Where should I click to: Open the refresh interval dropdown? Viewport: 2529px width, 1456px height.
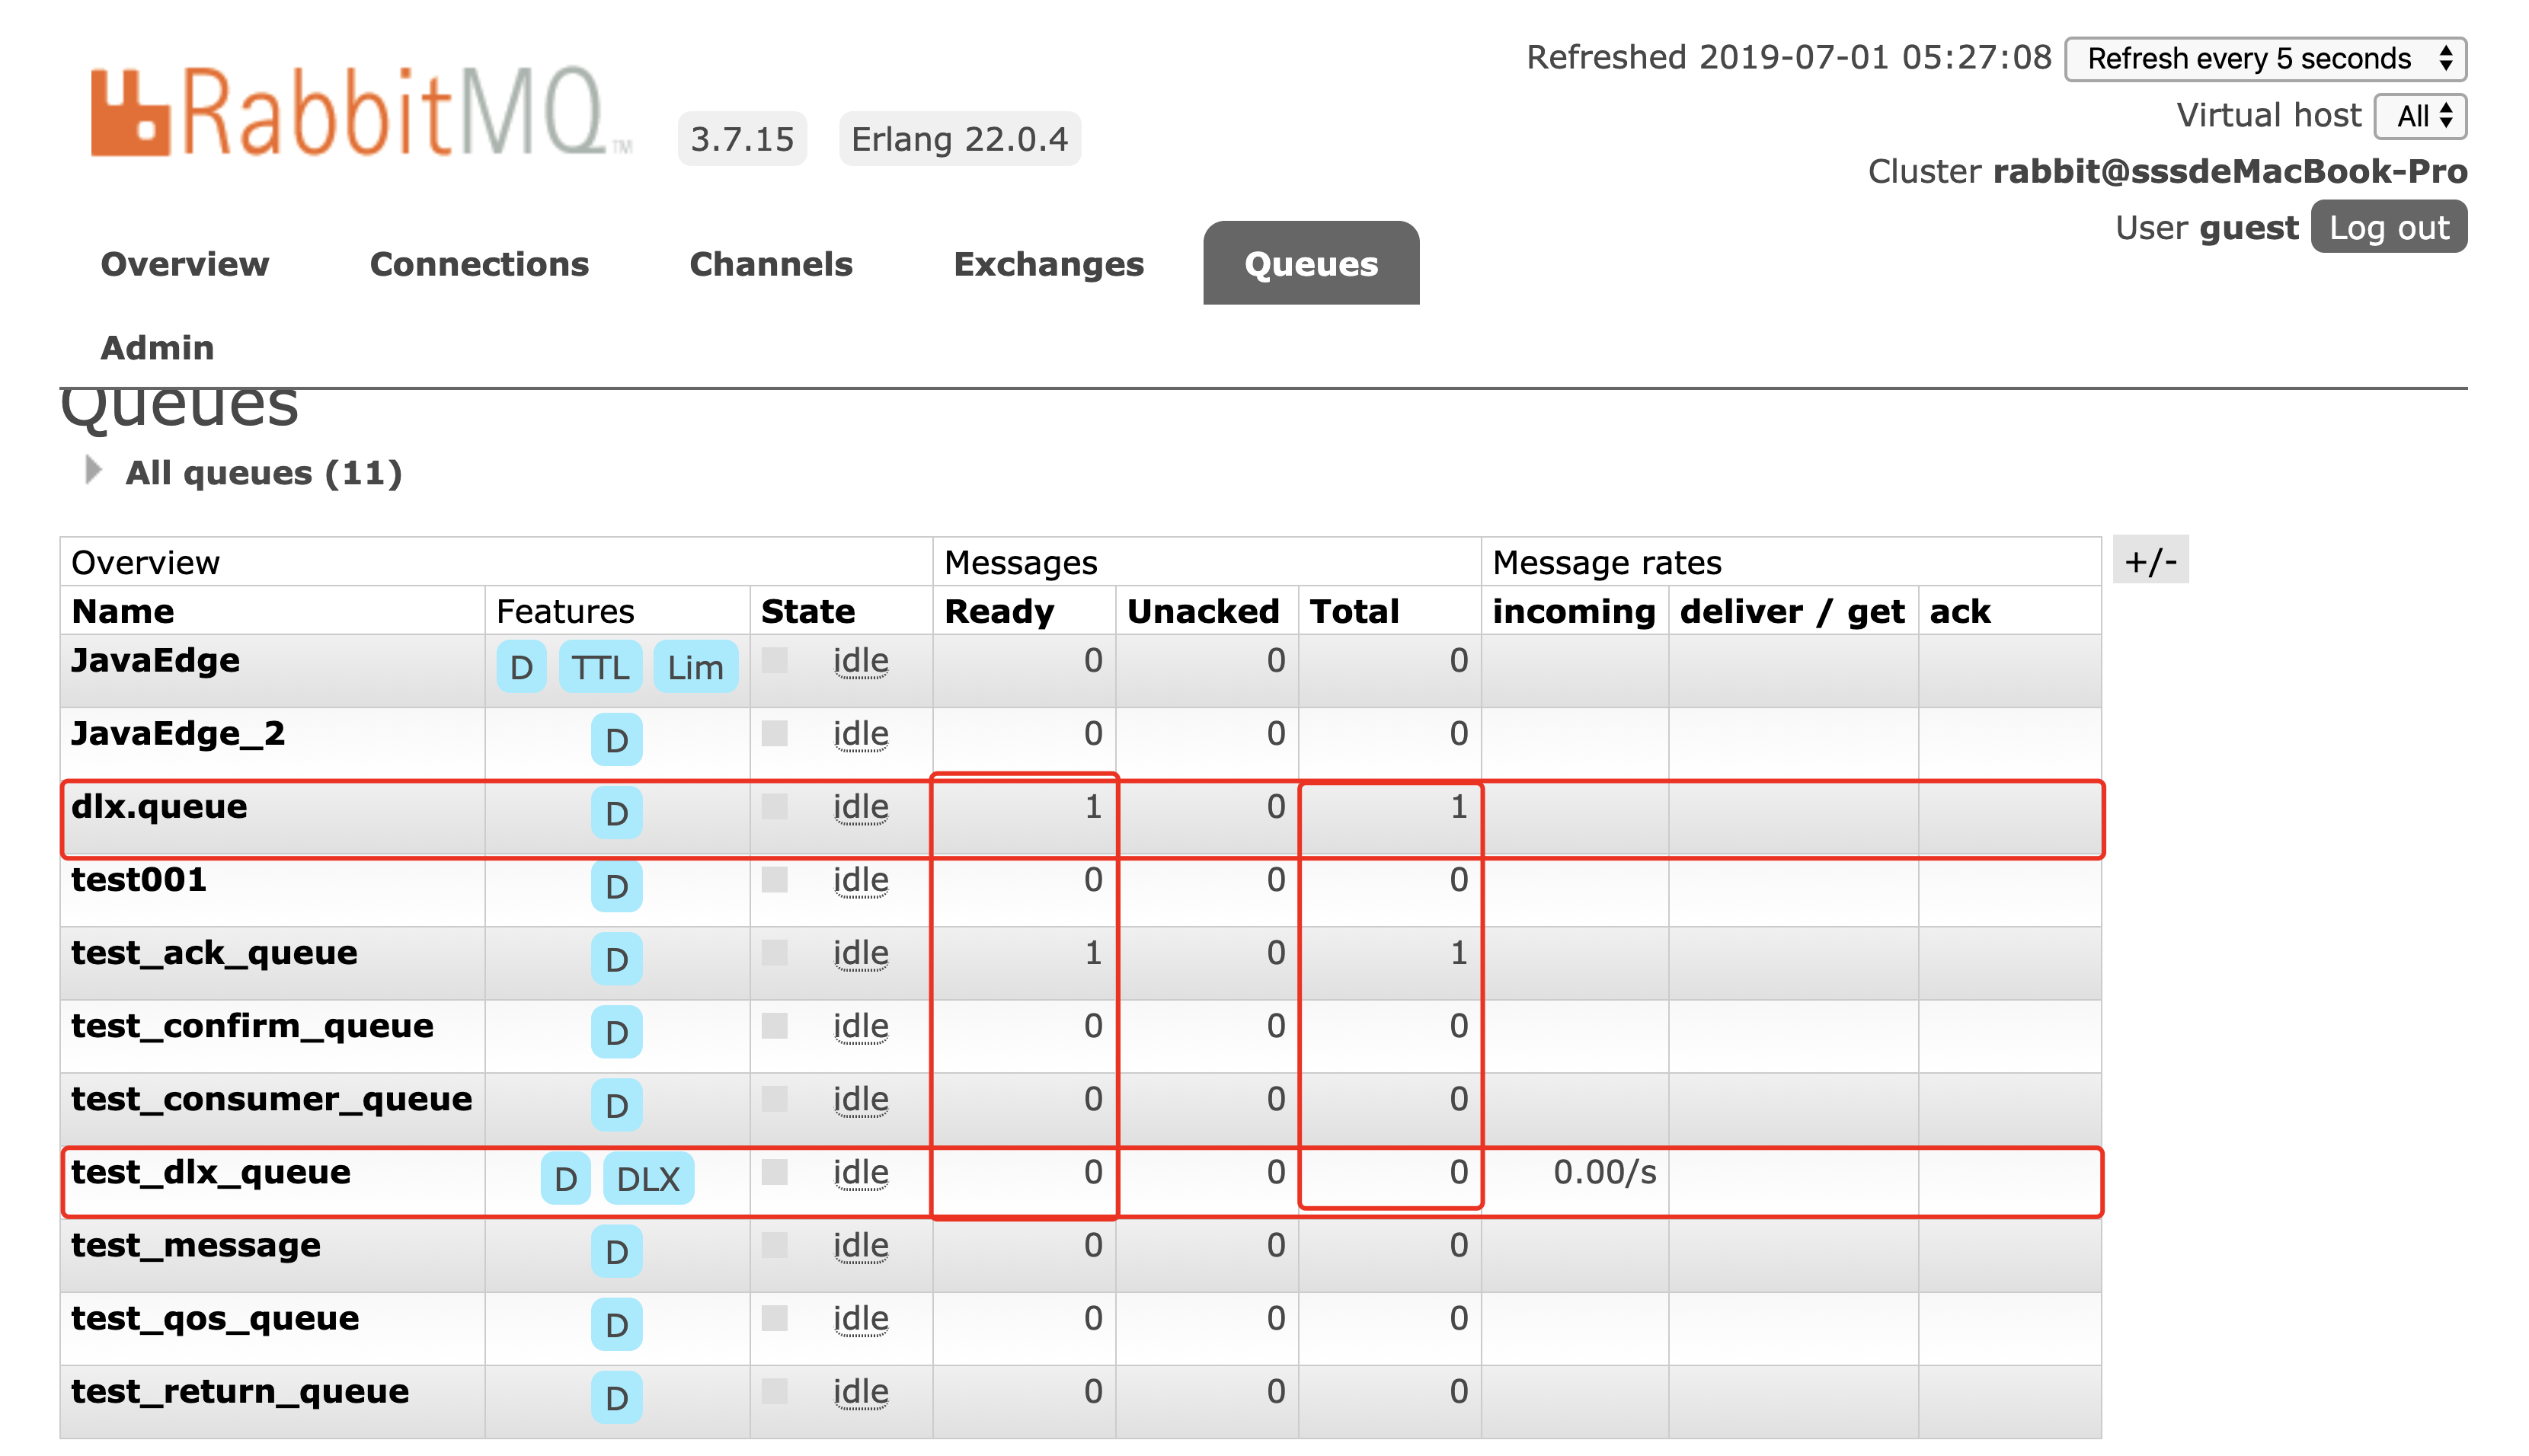coord(2265,59)
